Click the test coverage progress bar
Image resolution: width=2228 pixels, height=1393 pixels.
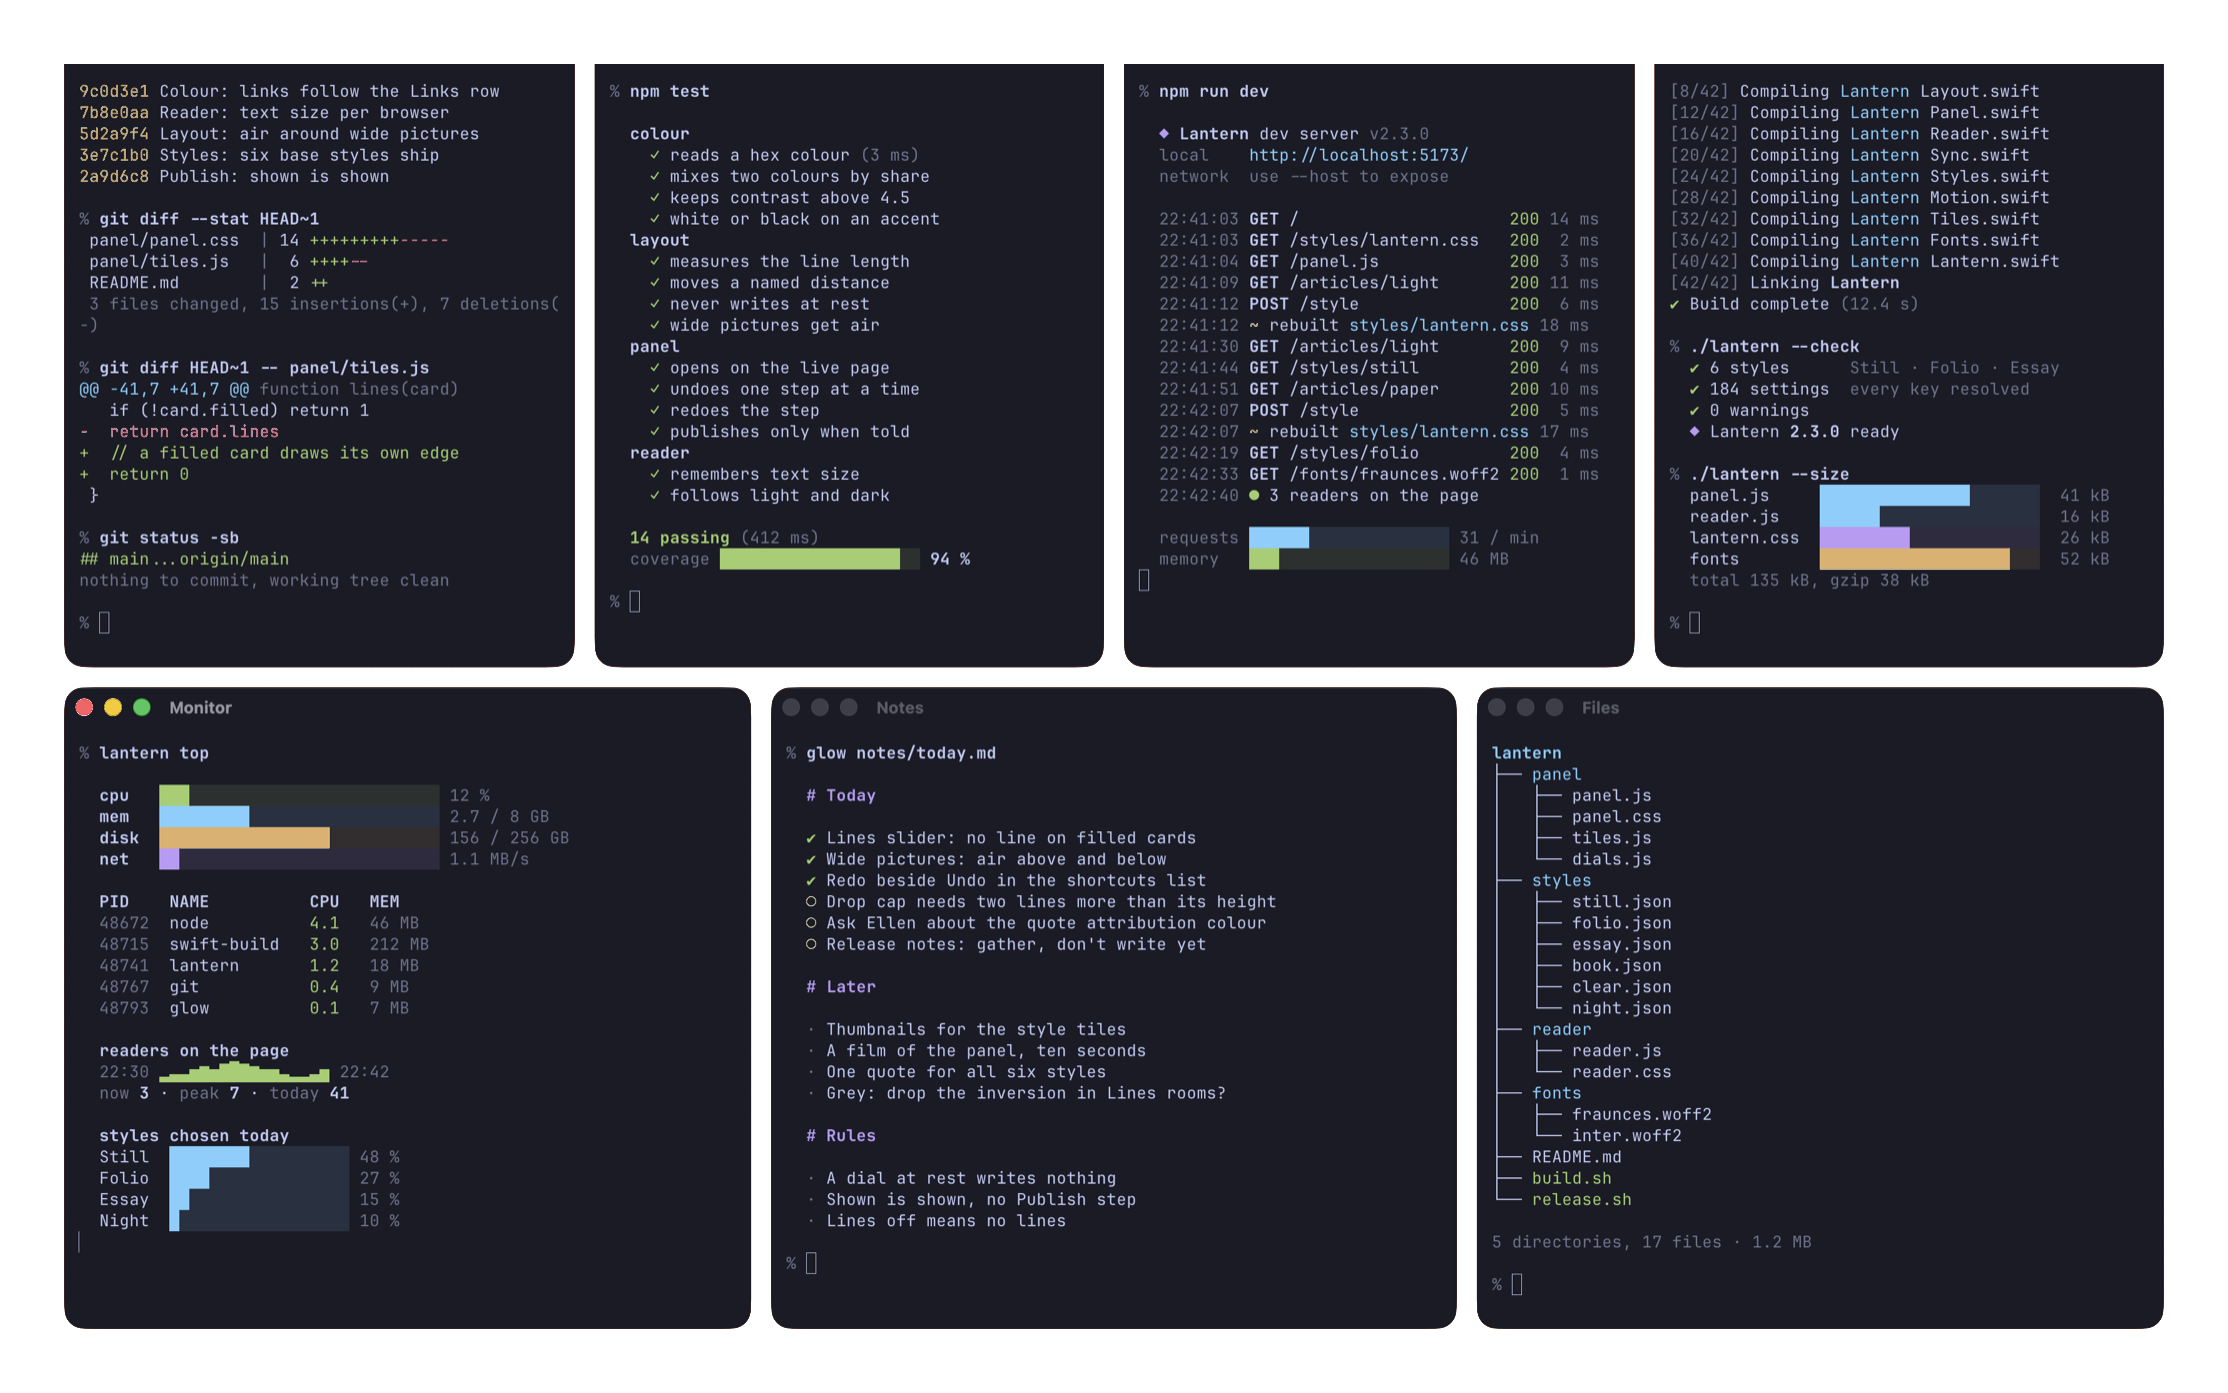tap(819, 559)
